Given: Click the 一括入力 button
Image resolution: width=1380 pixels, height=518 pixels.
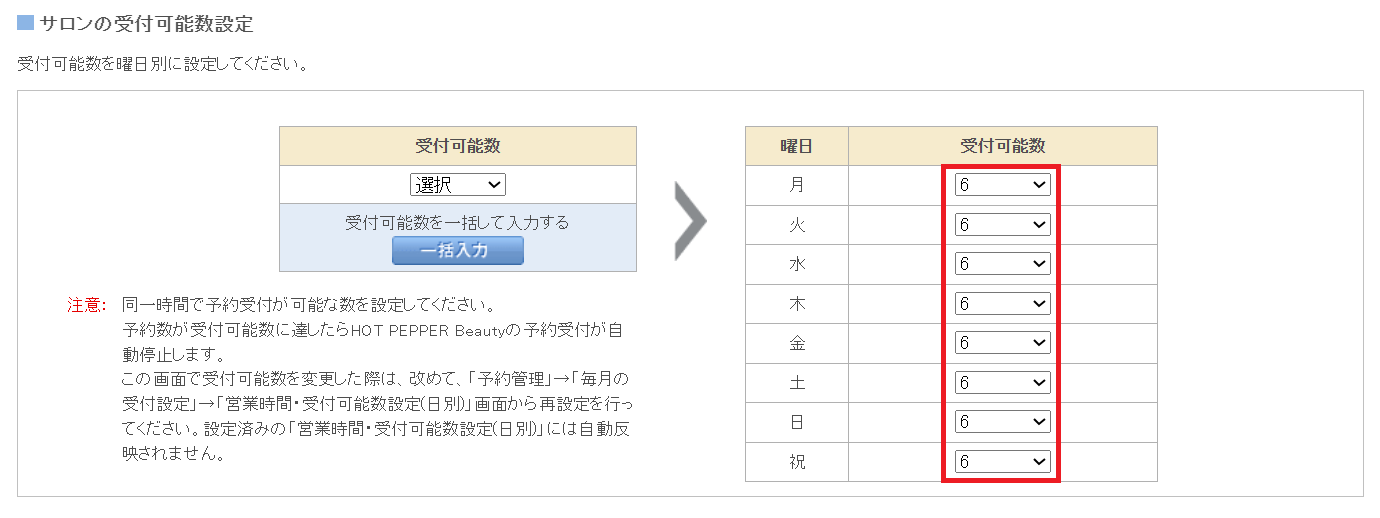Looking at the screenshot, I should [458, 250].
